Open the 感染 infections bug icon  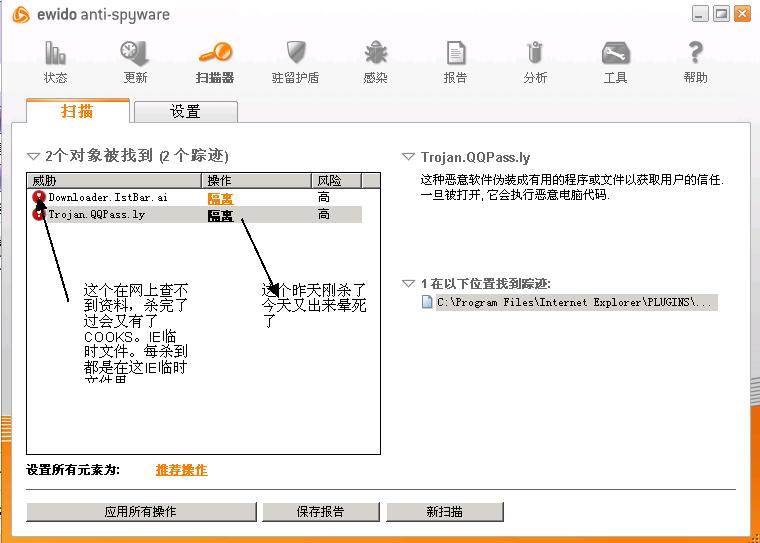click(376, 52)
